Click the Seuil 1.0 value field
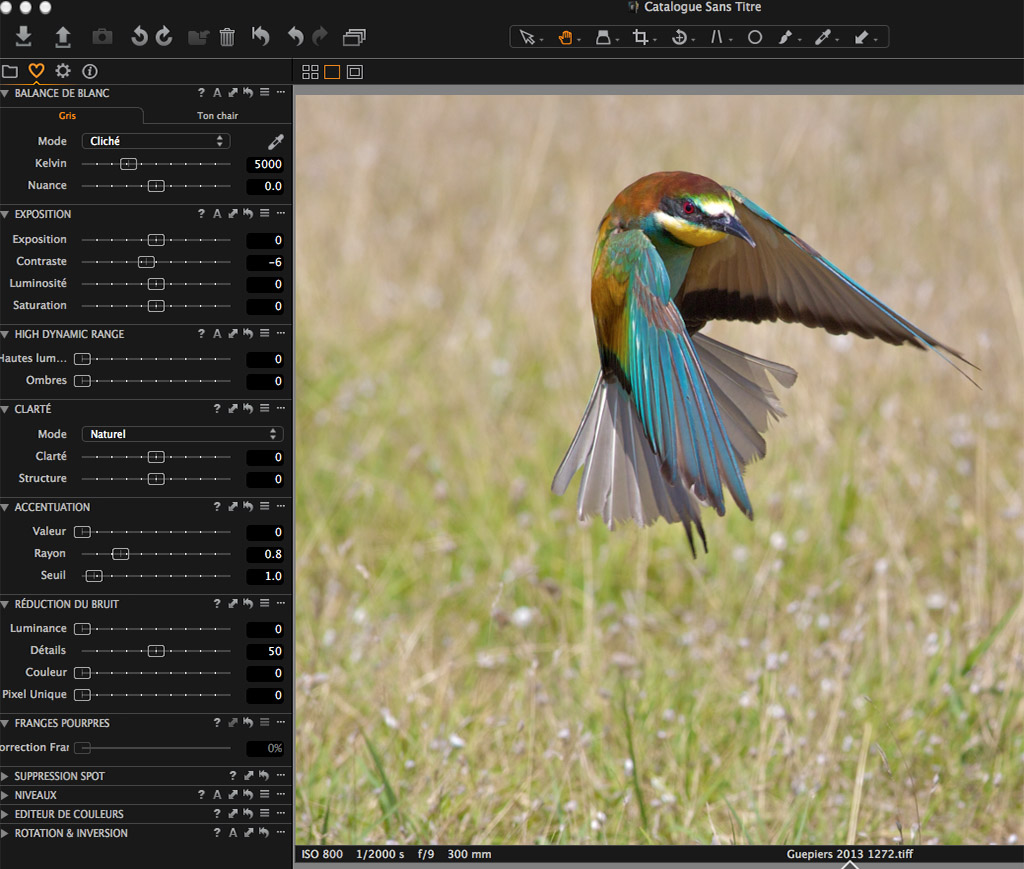 click(x=266, y=576)
